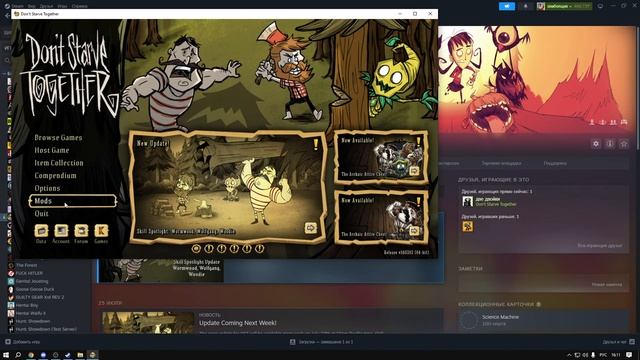Viewport: 640px width, 360px height.
Task: Open Item Collection in game menu
Action: [x=59, y=163]
